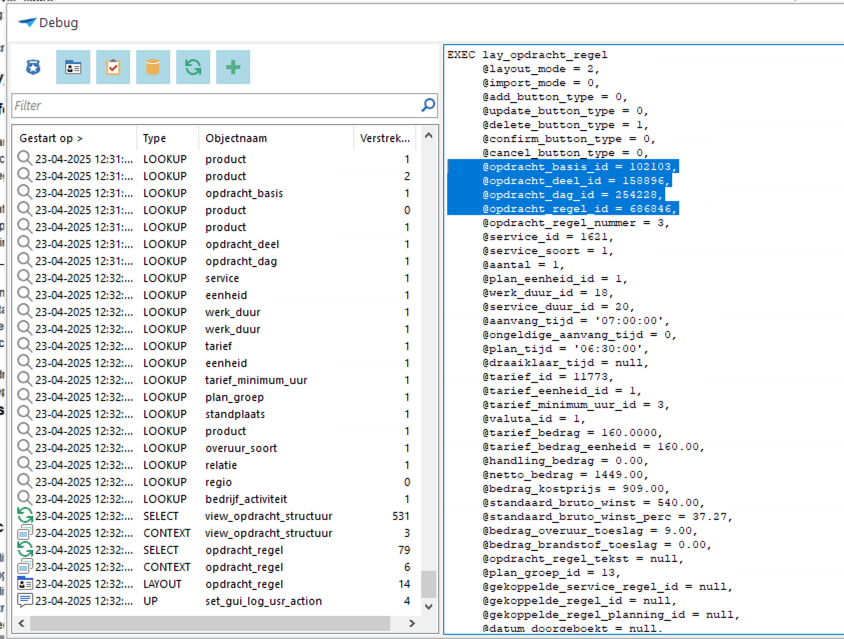Click the magnifier icon on the bedrijf_activiteit row
This screenshot has width=844, height=639.
tap(25, 498)
